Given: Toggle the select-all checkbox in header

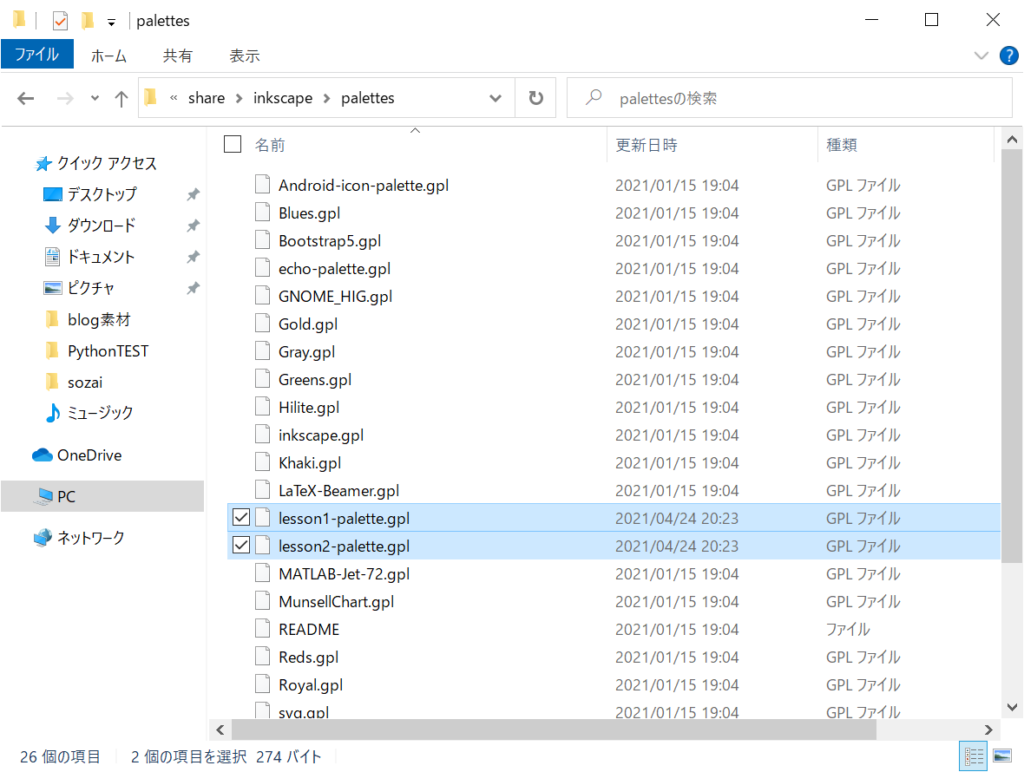Looking at the screenshot, I should [232, 144].
